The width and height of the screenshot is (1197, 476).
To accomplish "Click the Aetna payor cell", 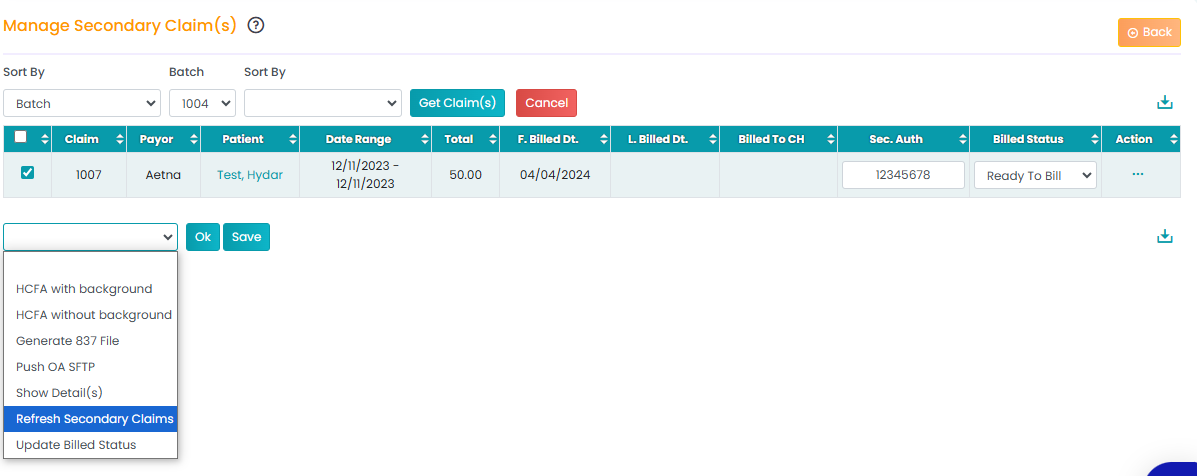I will click(x=163, y=175).
